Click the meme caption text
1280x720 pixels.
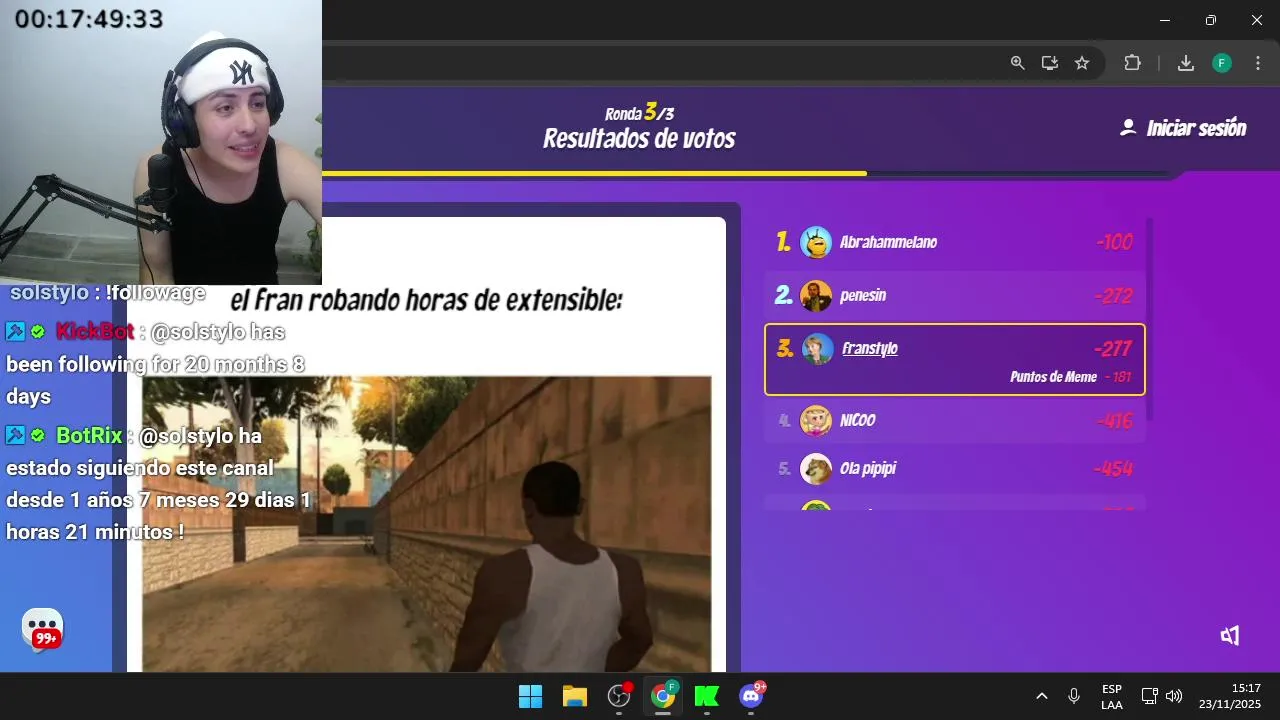click(x=426, y=299)
